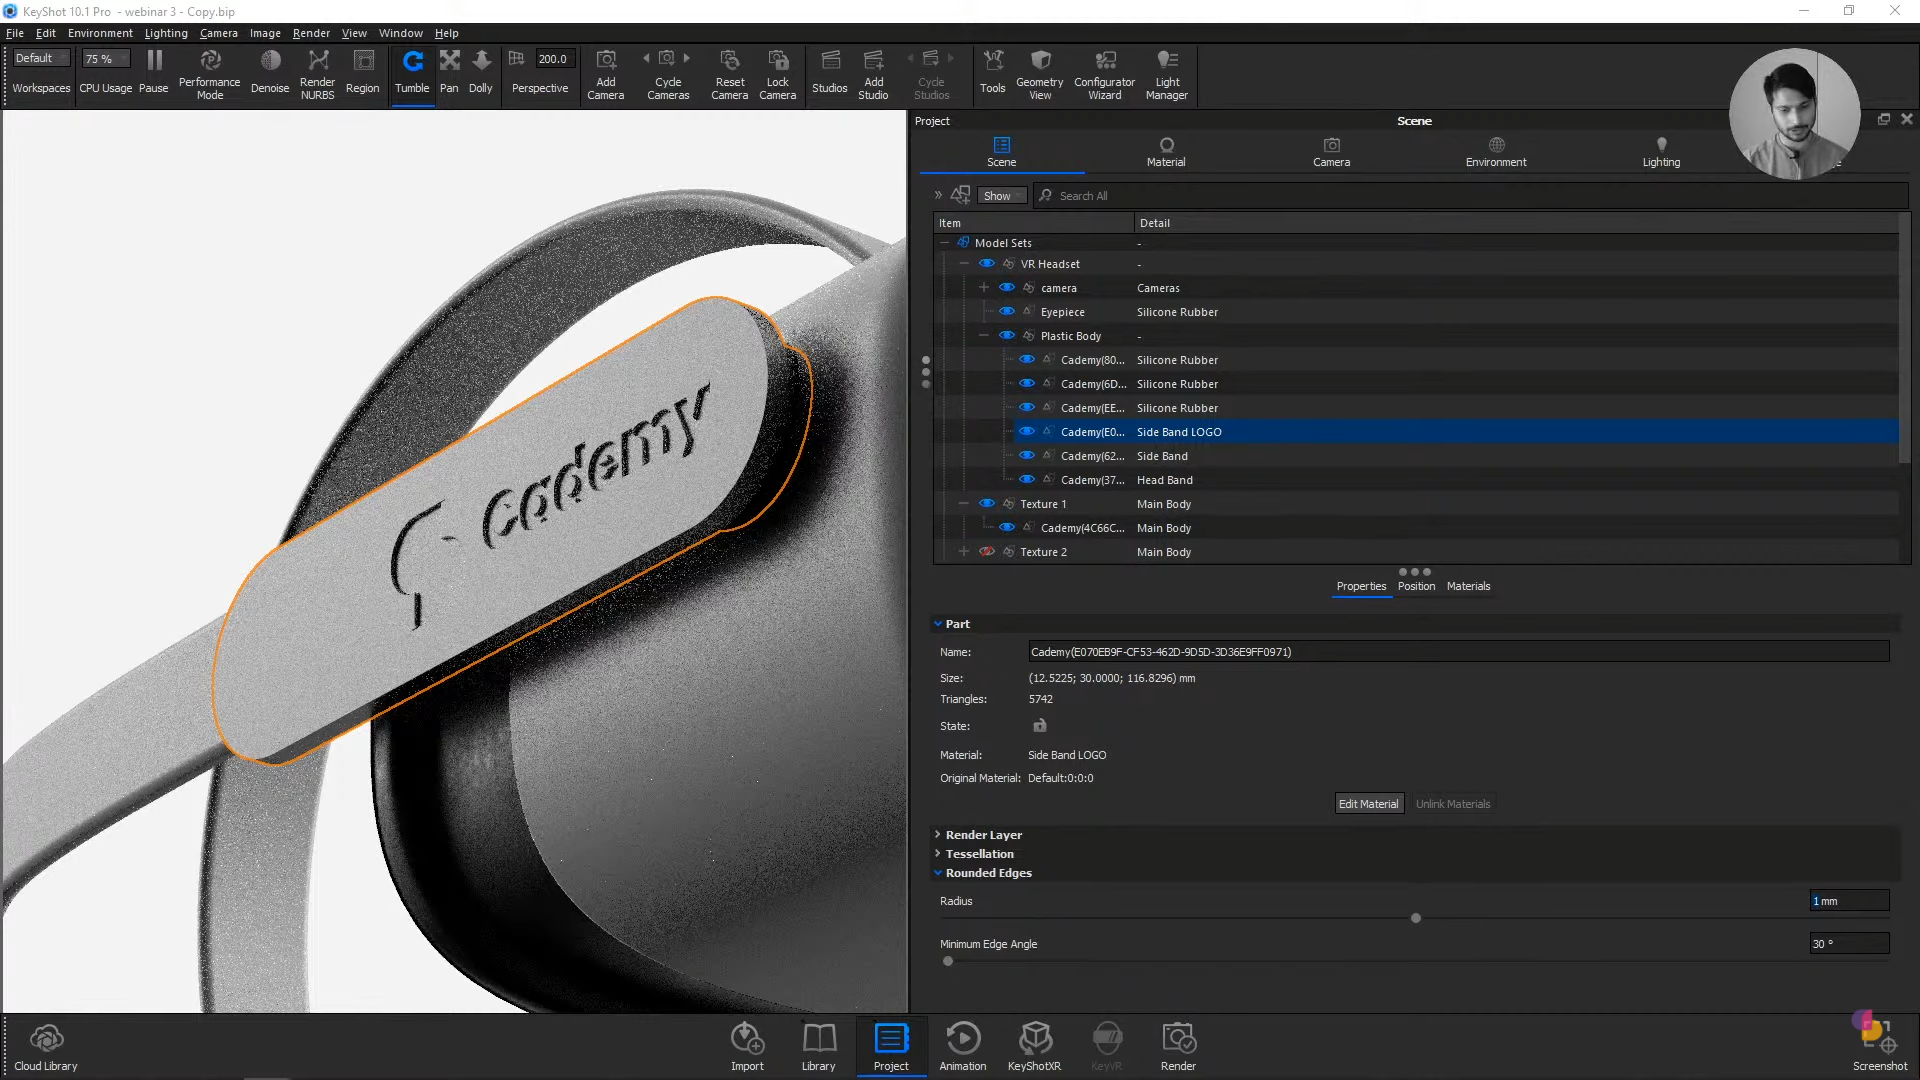Click the Edit Material button

coord(1369,804)
